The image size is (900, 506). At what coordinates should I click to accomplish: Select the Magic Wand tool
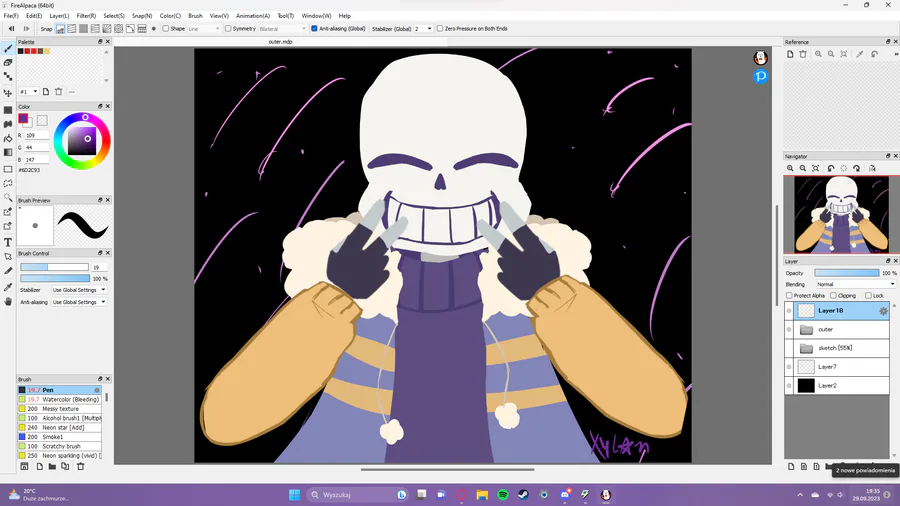point(8,197)
